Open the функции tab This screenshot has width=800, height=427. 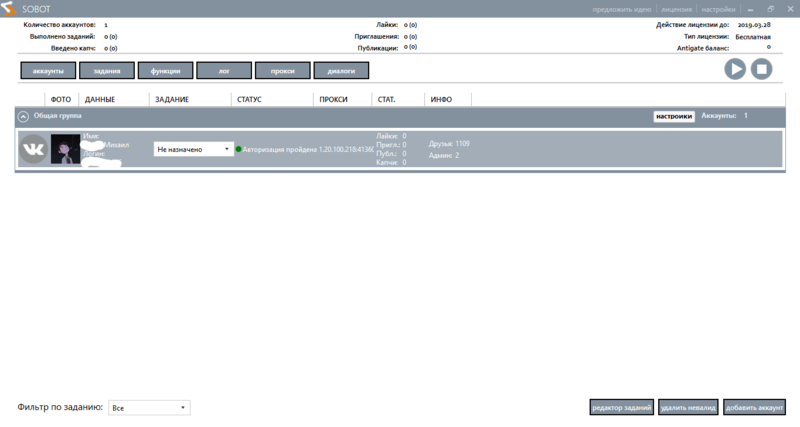point(166,71)
